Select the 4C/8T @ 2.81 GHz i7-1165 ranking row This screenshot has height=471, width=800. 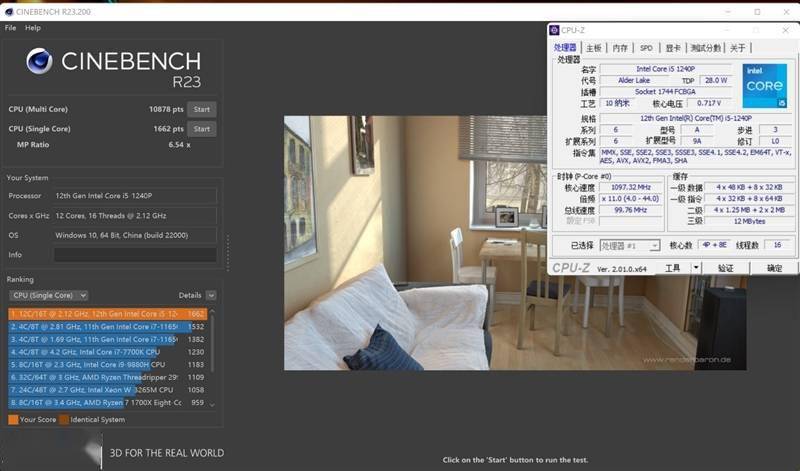(x=107, y=327)
